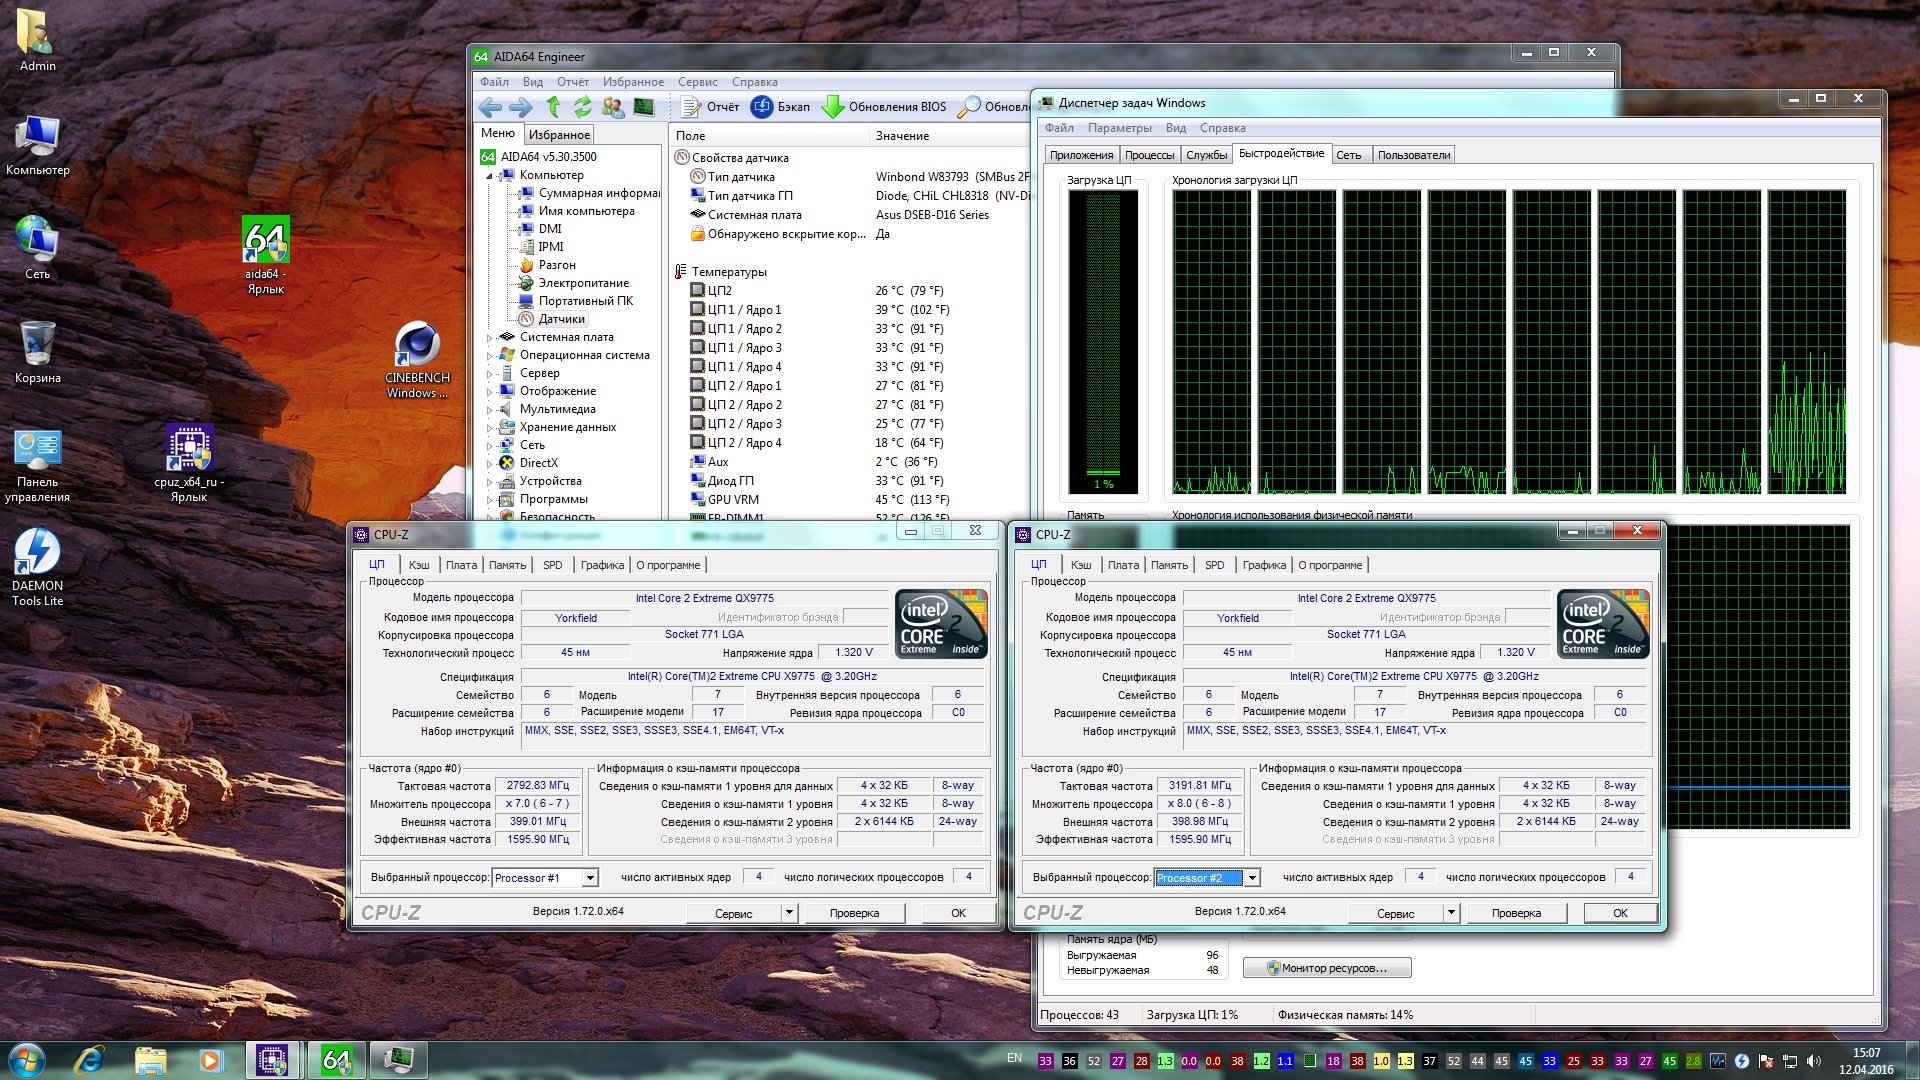Screen dimensions: 1920x1080
Task: Click the green refresh icon in AIDA64
Action: [x=582, y=107]
